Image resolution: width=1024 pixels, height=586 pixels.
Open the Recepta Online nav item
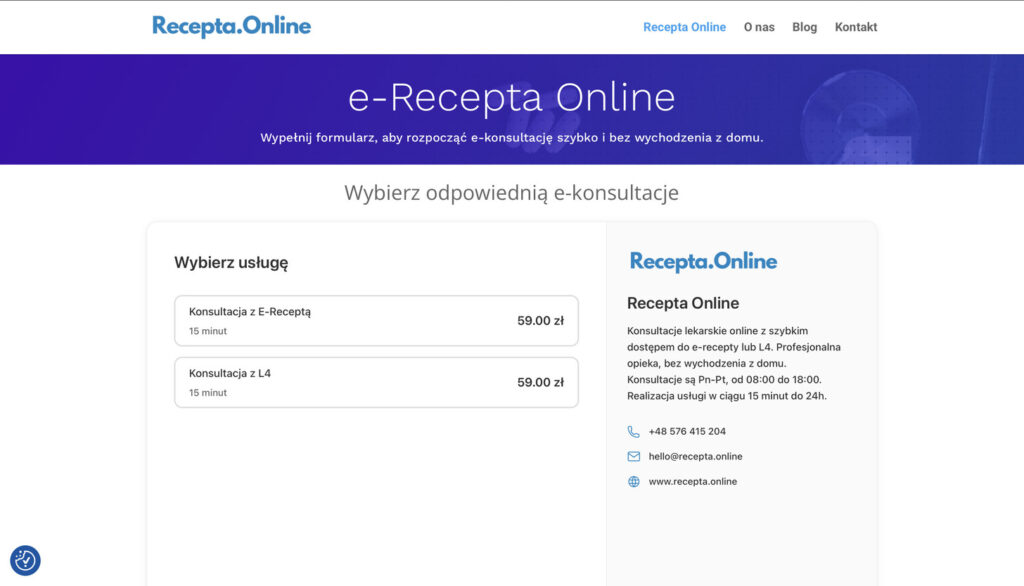[684, 27]
